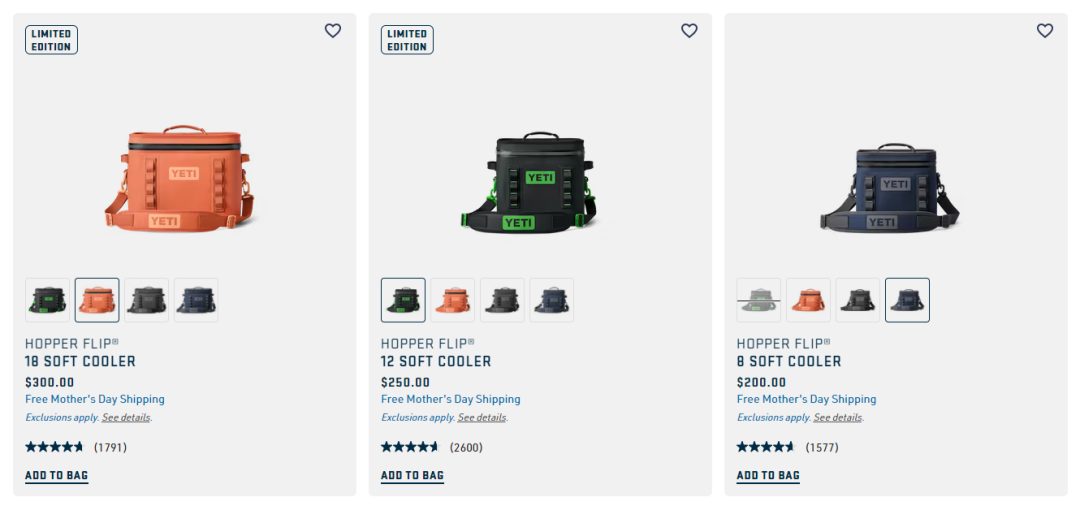Add Hopper Flip 18 Soft Cooler to bag
The width and height of the screenshot is (1080, 506).
tap(56, 476)
